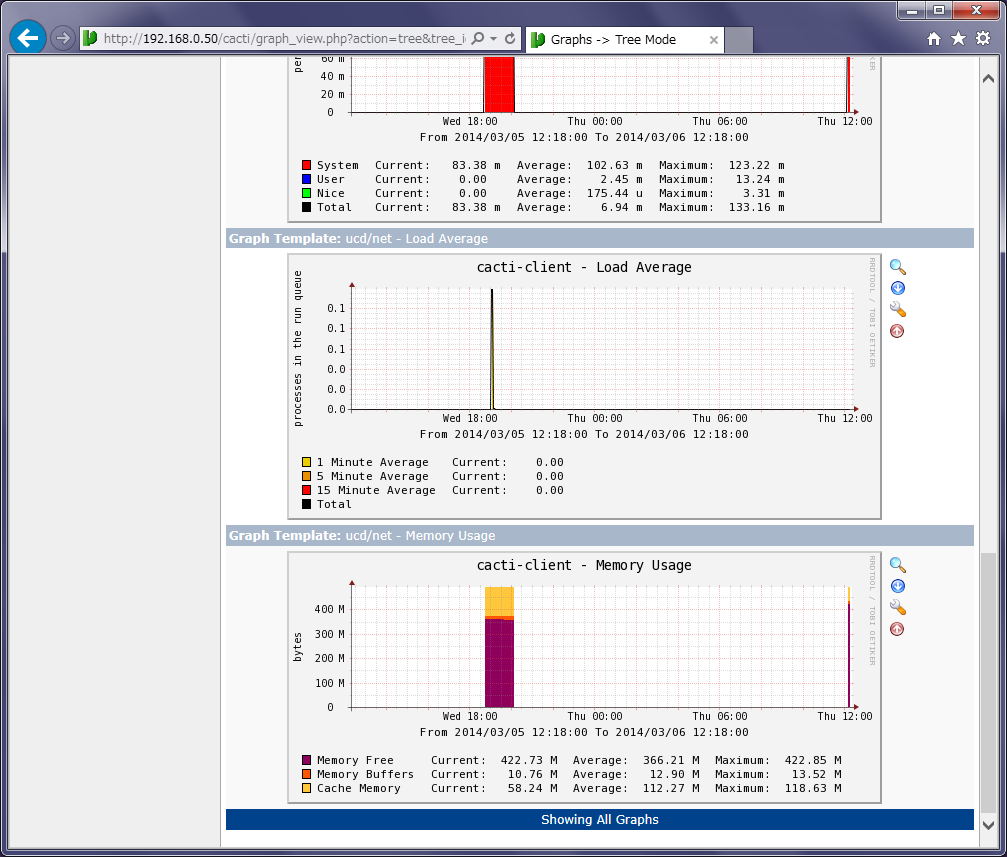Close the Graphs -> Tree Mode tab
Viewport: 1007px width, 857px height.
[714, 40]
